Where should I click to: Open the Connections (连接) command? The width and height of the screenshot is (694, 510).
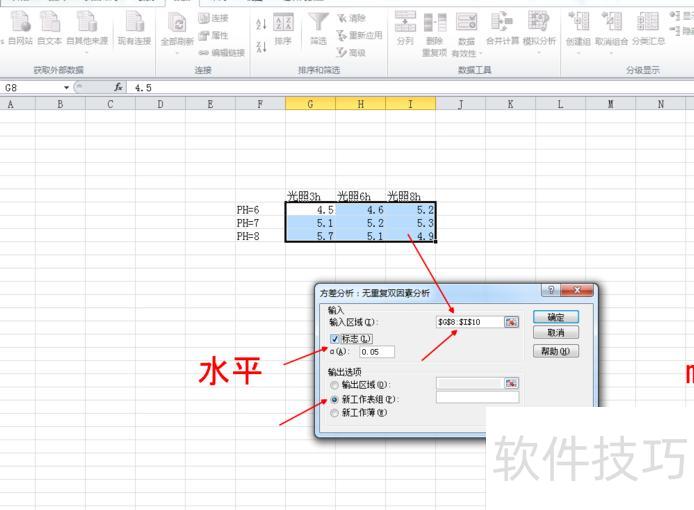coord(213,18)
